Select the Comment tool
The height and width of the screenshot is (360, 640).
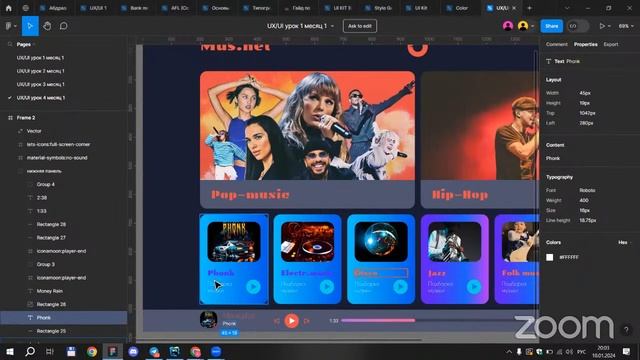(64, 26)
